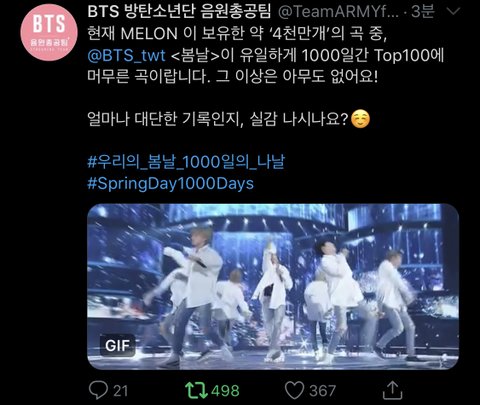Open the @TeamARMYf... handle

[338, 12]
